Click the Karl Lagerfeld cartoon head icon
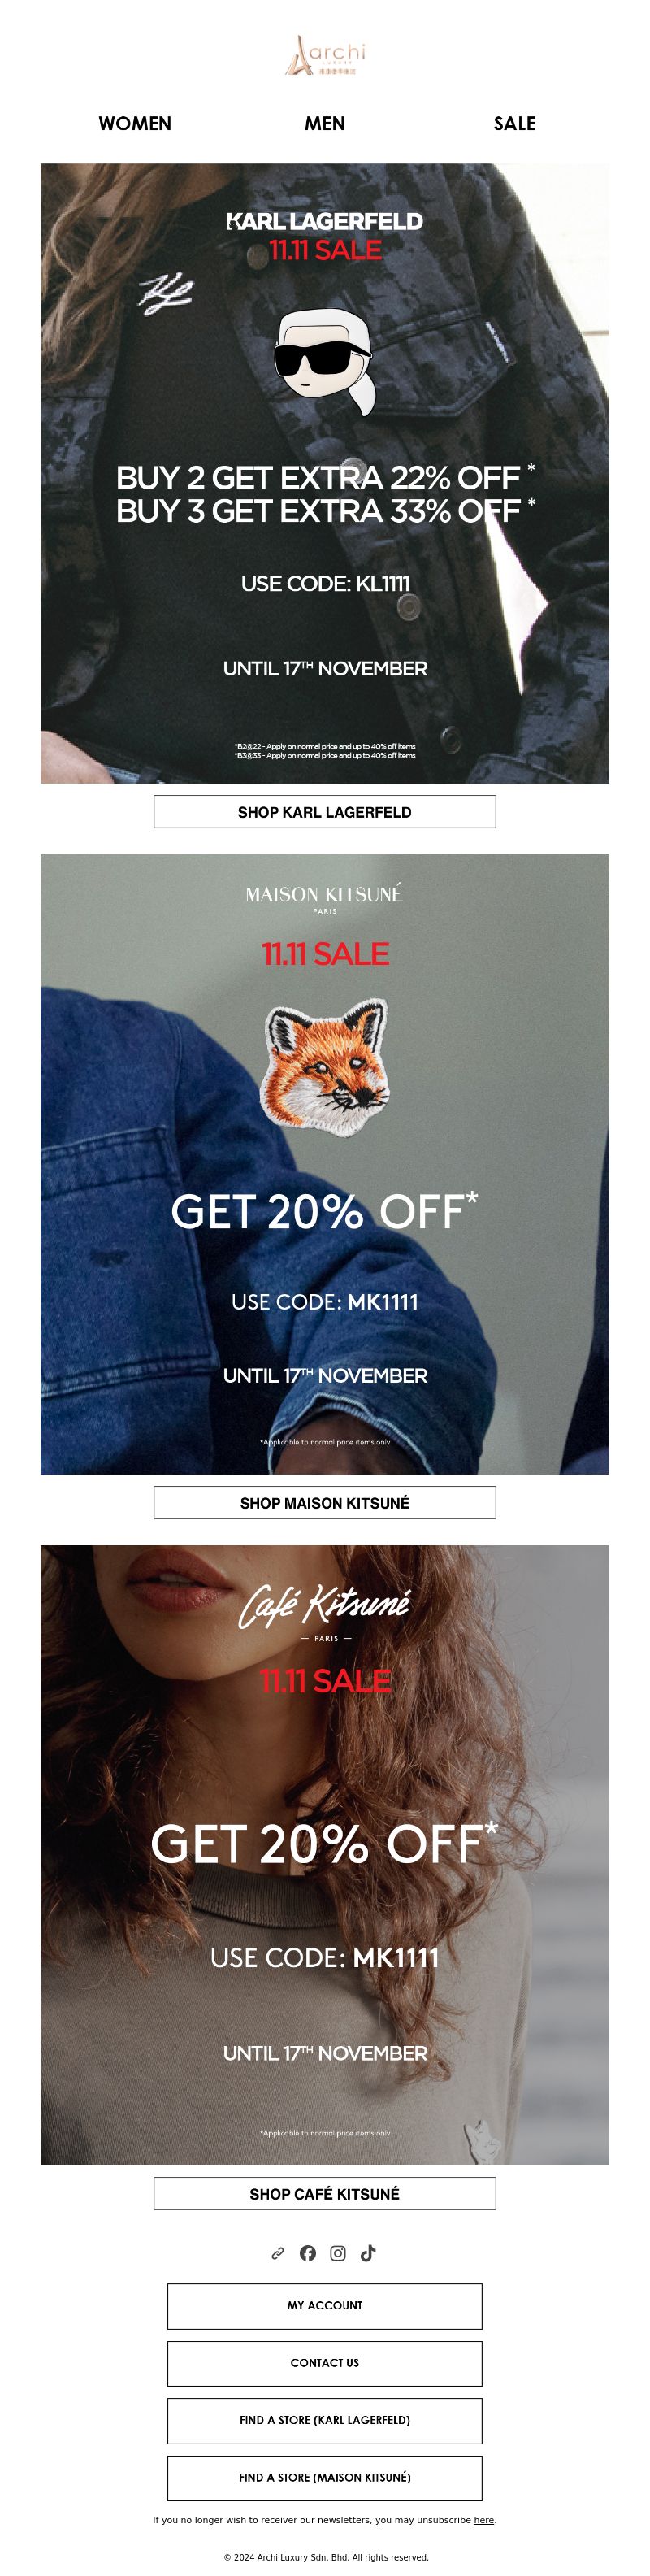The width and height of the screenshot is (650, 2576). [x=324, y=362]
